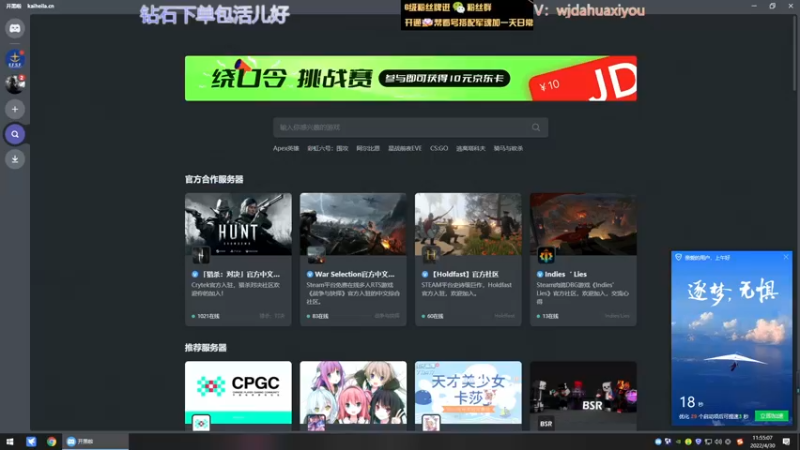Click the War Selection server small avatar
This screenshot has width=800, height=450.
click(316, 255)
